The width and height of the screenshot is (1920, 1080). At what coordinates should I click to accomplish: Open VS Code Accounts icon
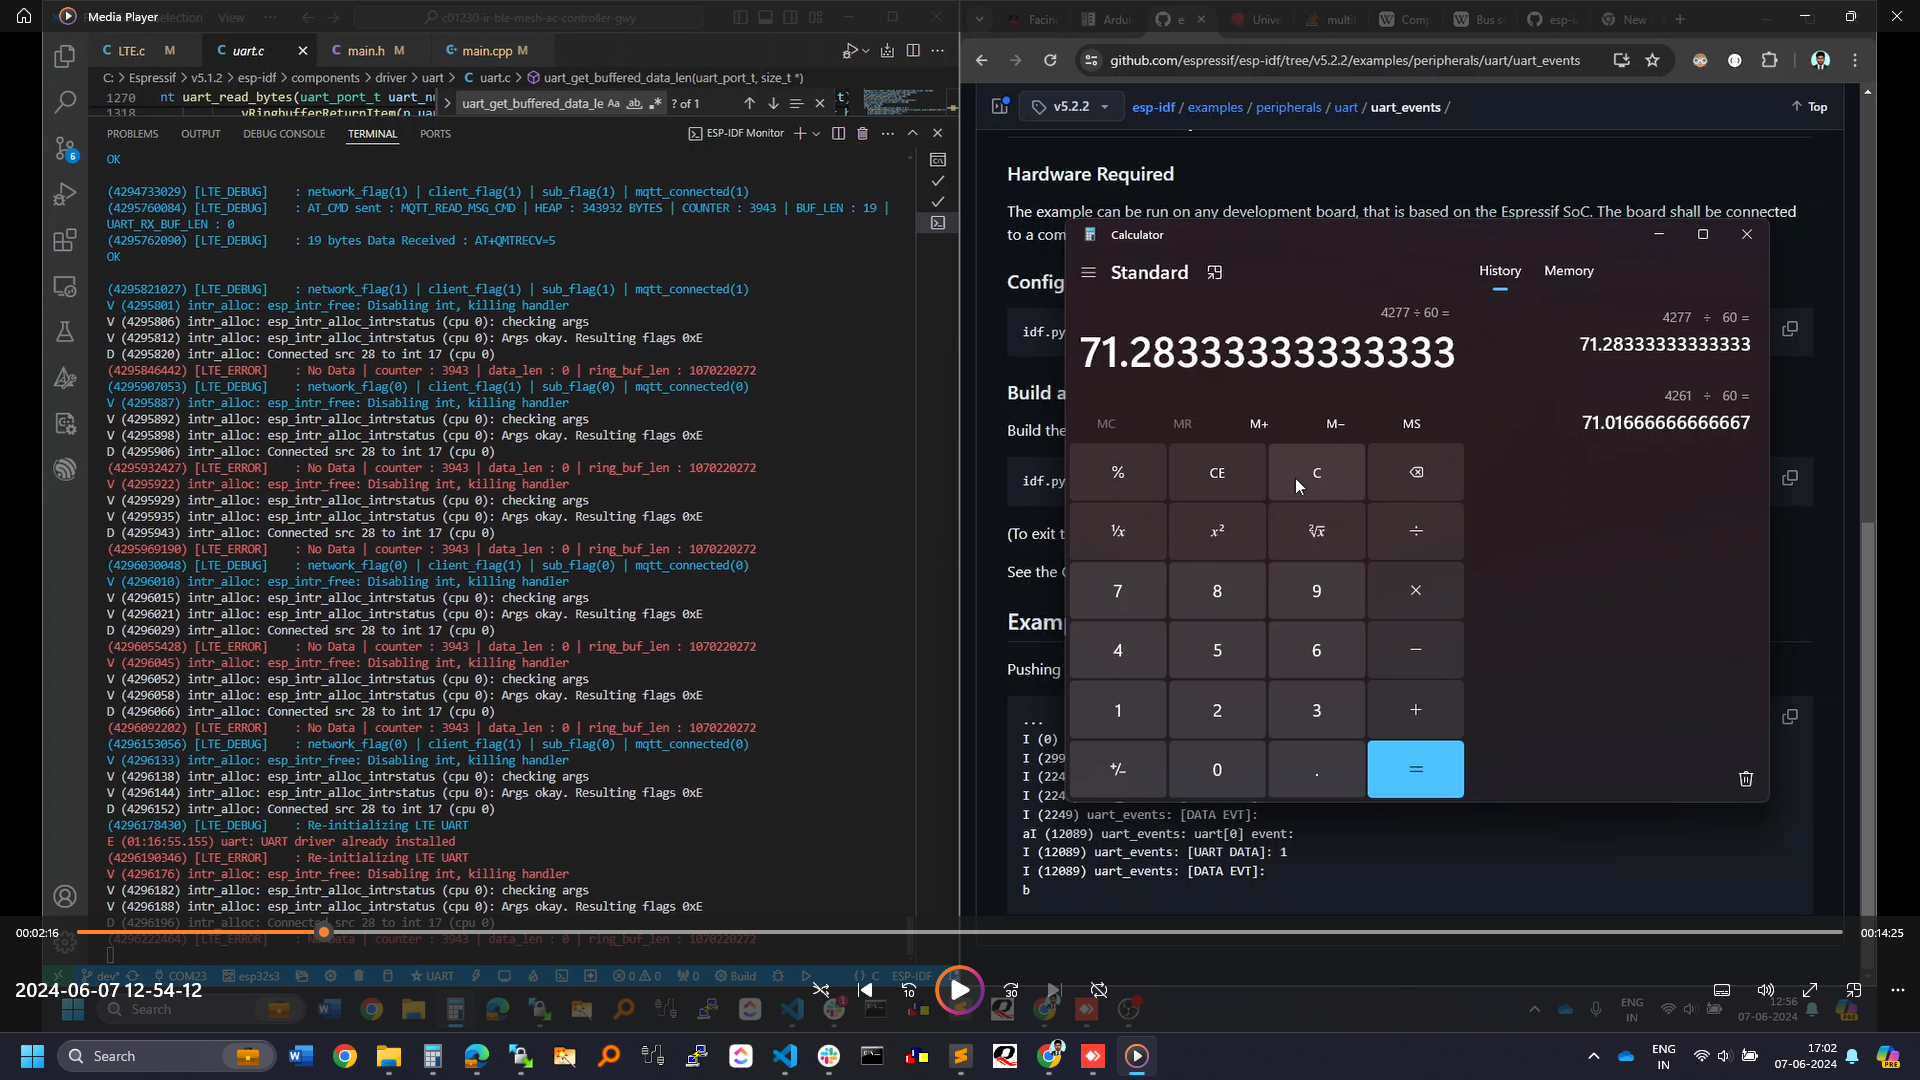(65, 897)
